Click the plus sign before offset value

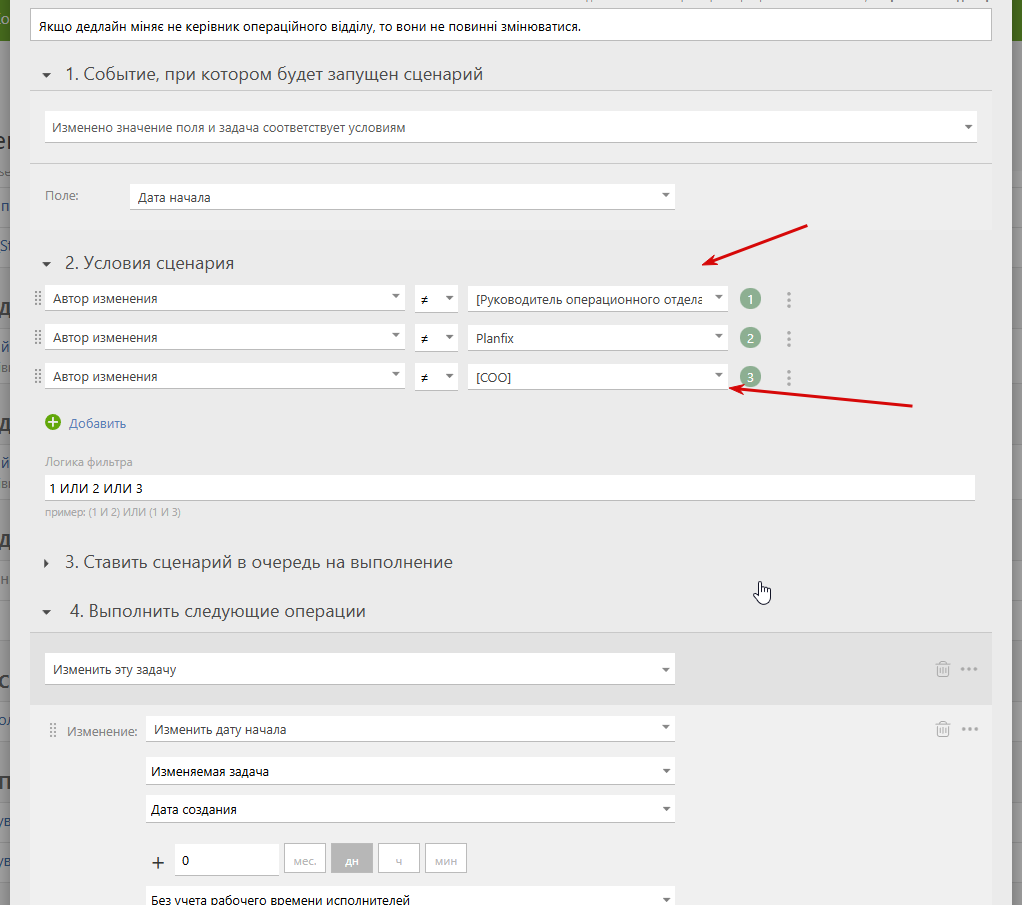click(x=158, y=863)
